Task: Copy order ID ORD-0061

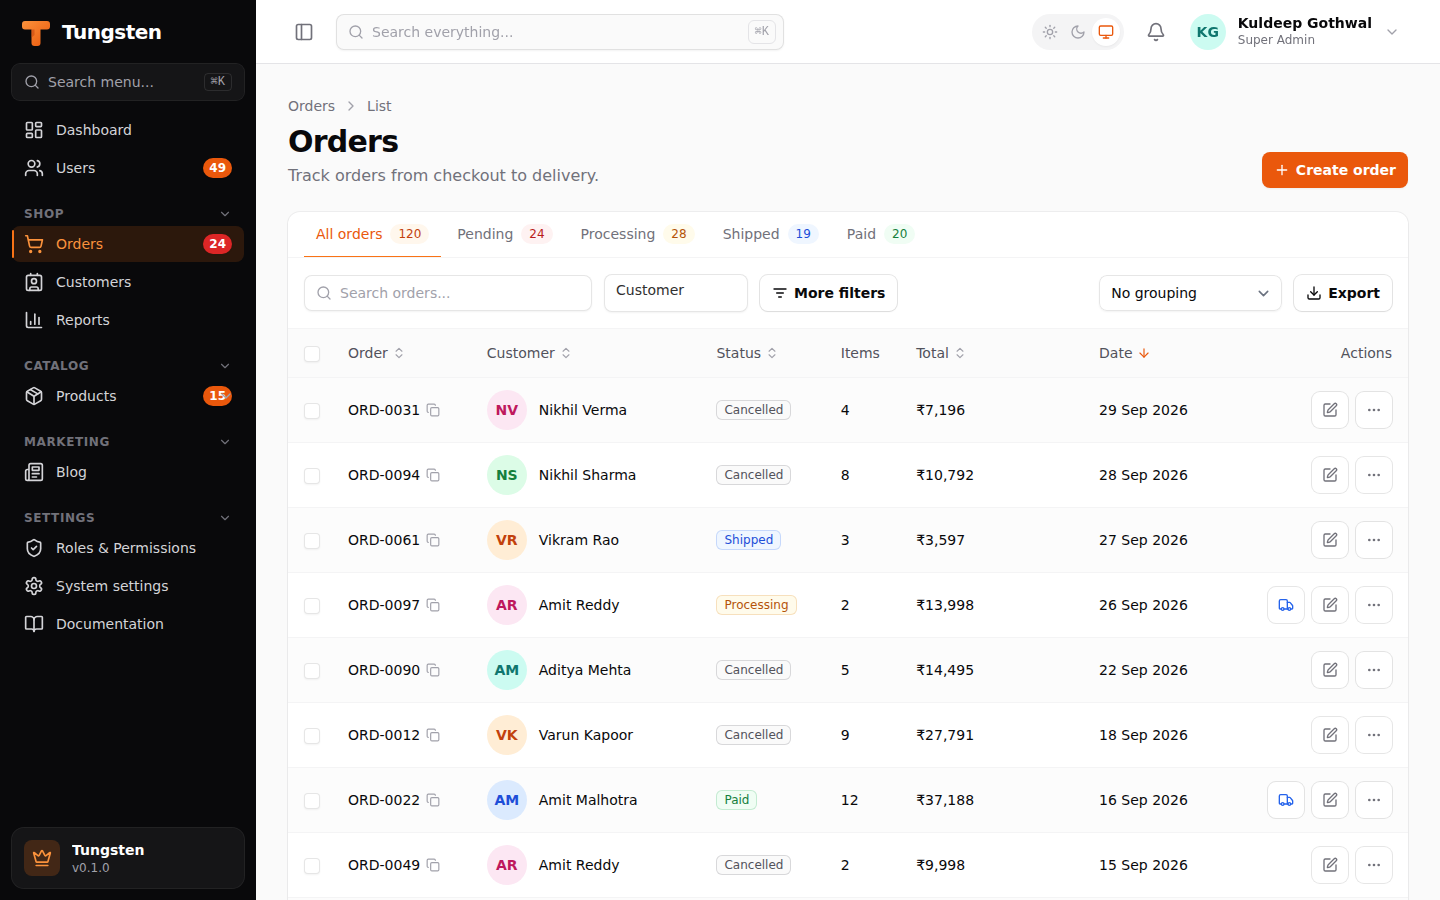Action: click(433, 540)
